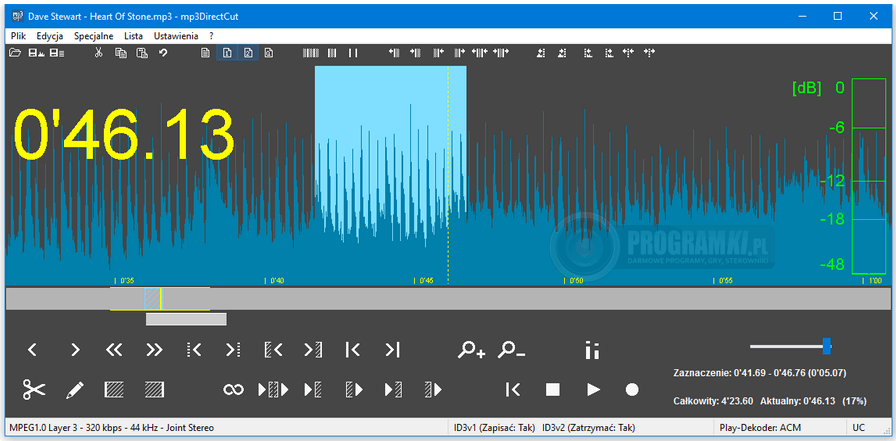Undo the last edit with curved arrow icon
The width and height of the screenshot is (896, 441).
click(163, 53)
